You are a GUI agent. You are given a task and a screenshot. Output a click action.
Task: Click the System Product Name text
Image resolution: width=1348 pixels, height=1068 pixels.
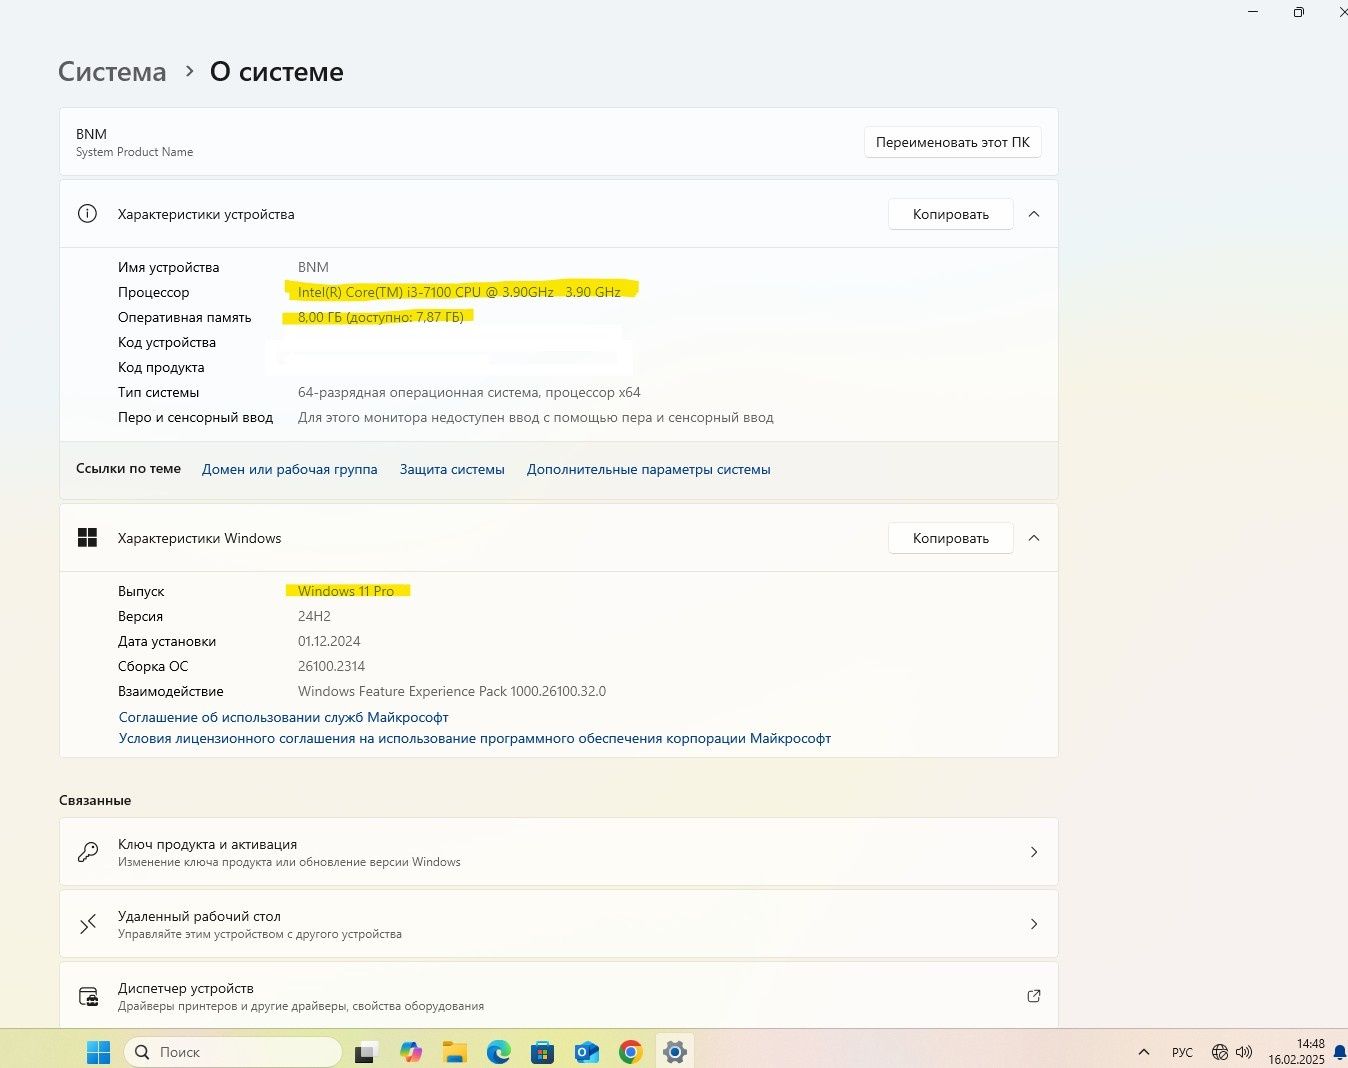click(x=135, y=152)
